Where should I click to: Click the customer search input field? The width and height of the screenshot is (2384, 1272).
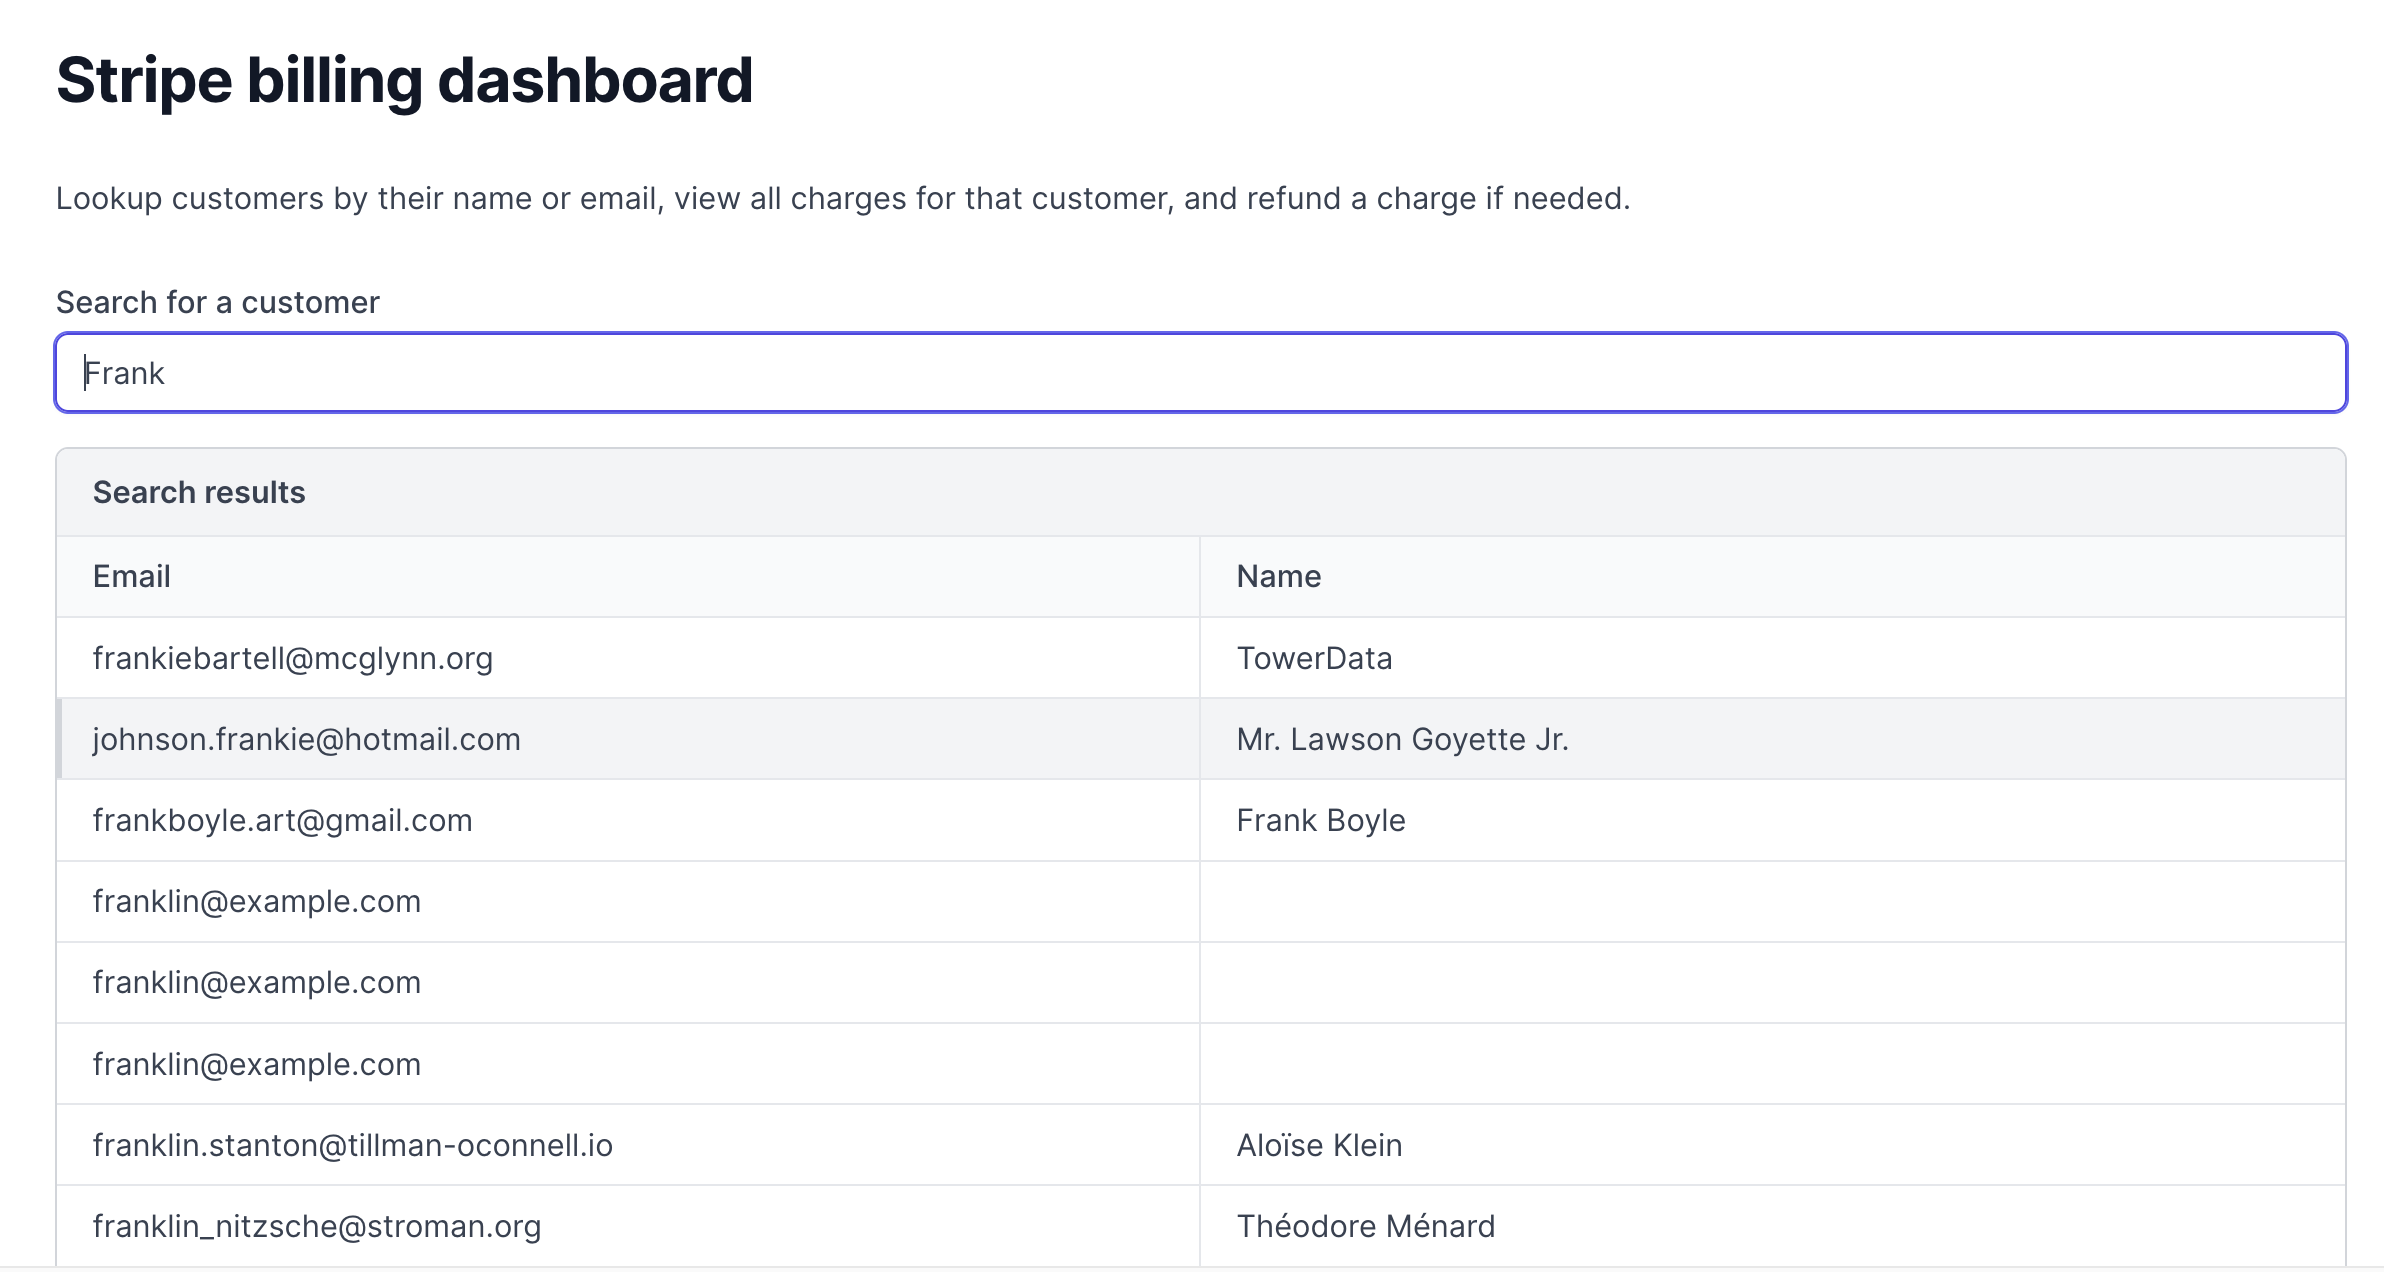click(1200, 373)
